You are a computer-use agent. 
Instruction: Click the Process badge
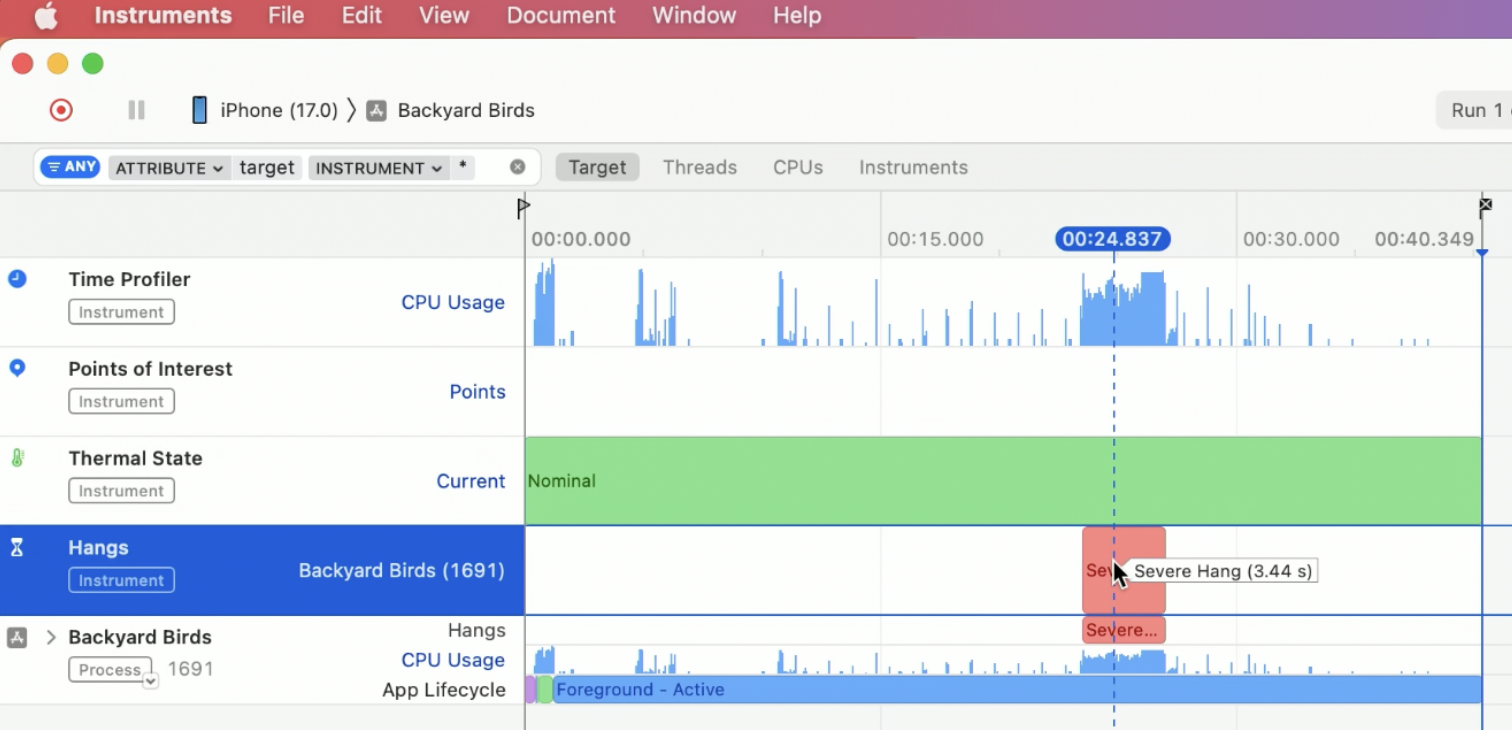[x=110, y=669]
